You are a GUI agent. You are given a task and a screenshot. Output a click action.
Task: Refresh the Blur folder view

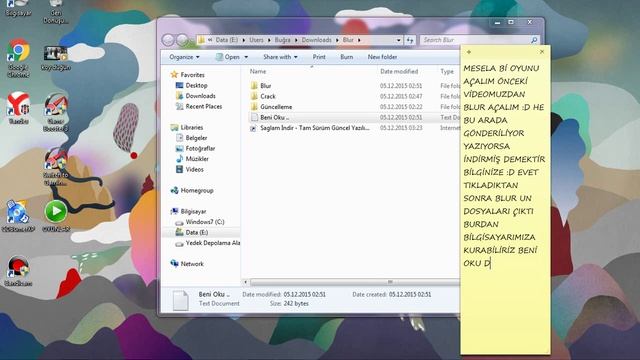click(410, 40)
